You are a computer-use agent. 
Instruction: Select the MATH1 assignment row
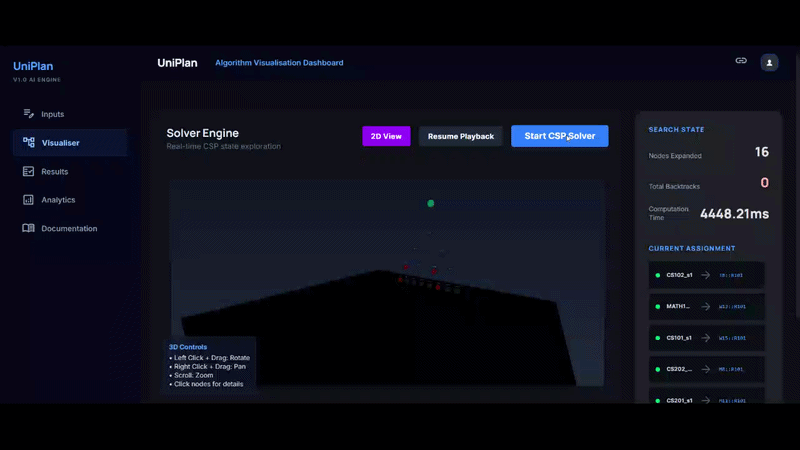707,307
